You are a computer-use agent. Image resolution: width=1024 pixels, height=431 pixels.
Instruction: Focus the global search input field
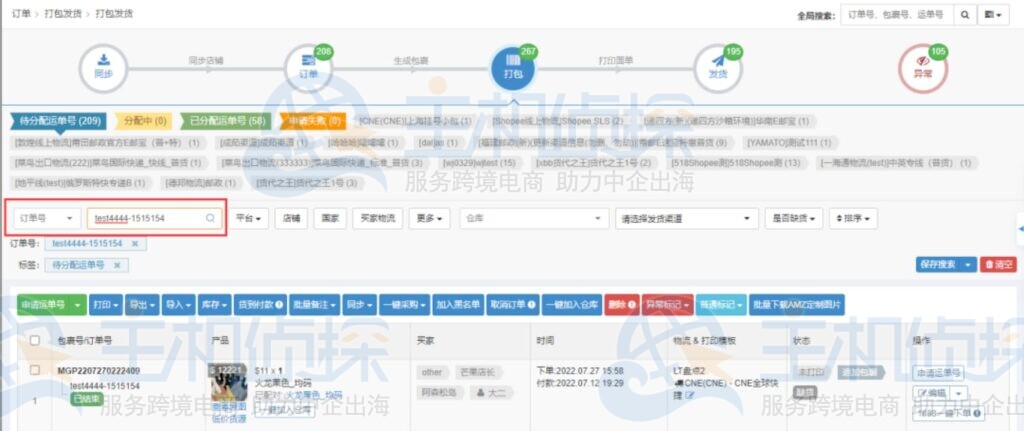point(897,15)
